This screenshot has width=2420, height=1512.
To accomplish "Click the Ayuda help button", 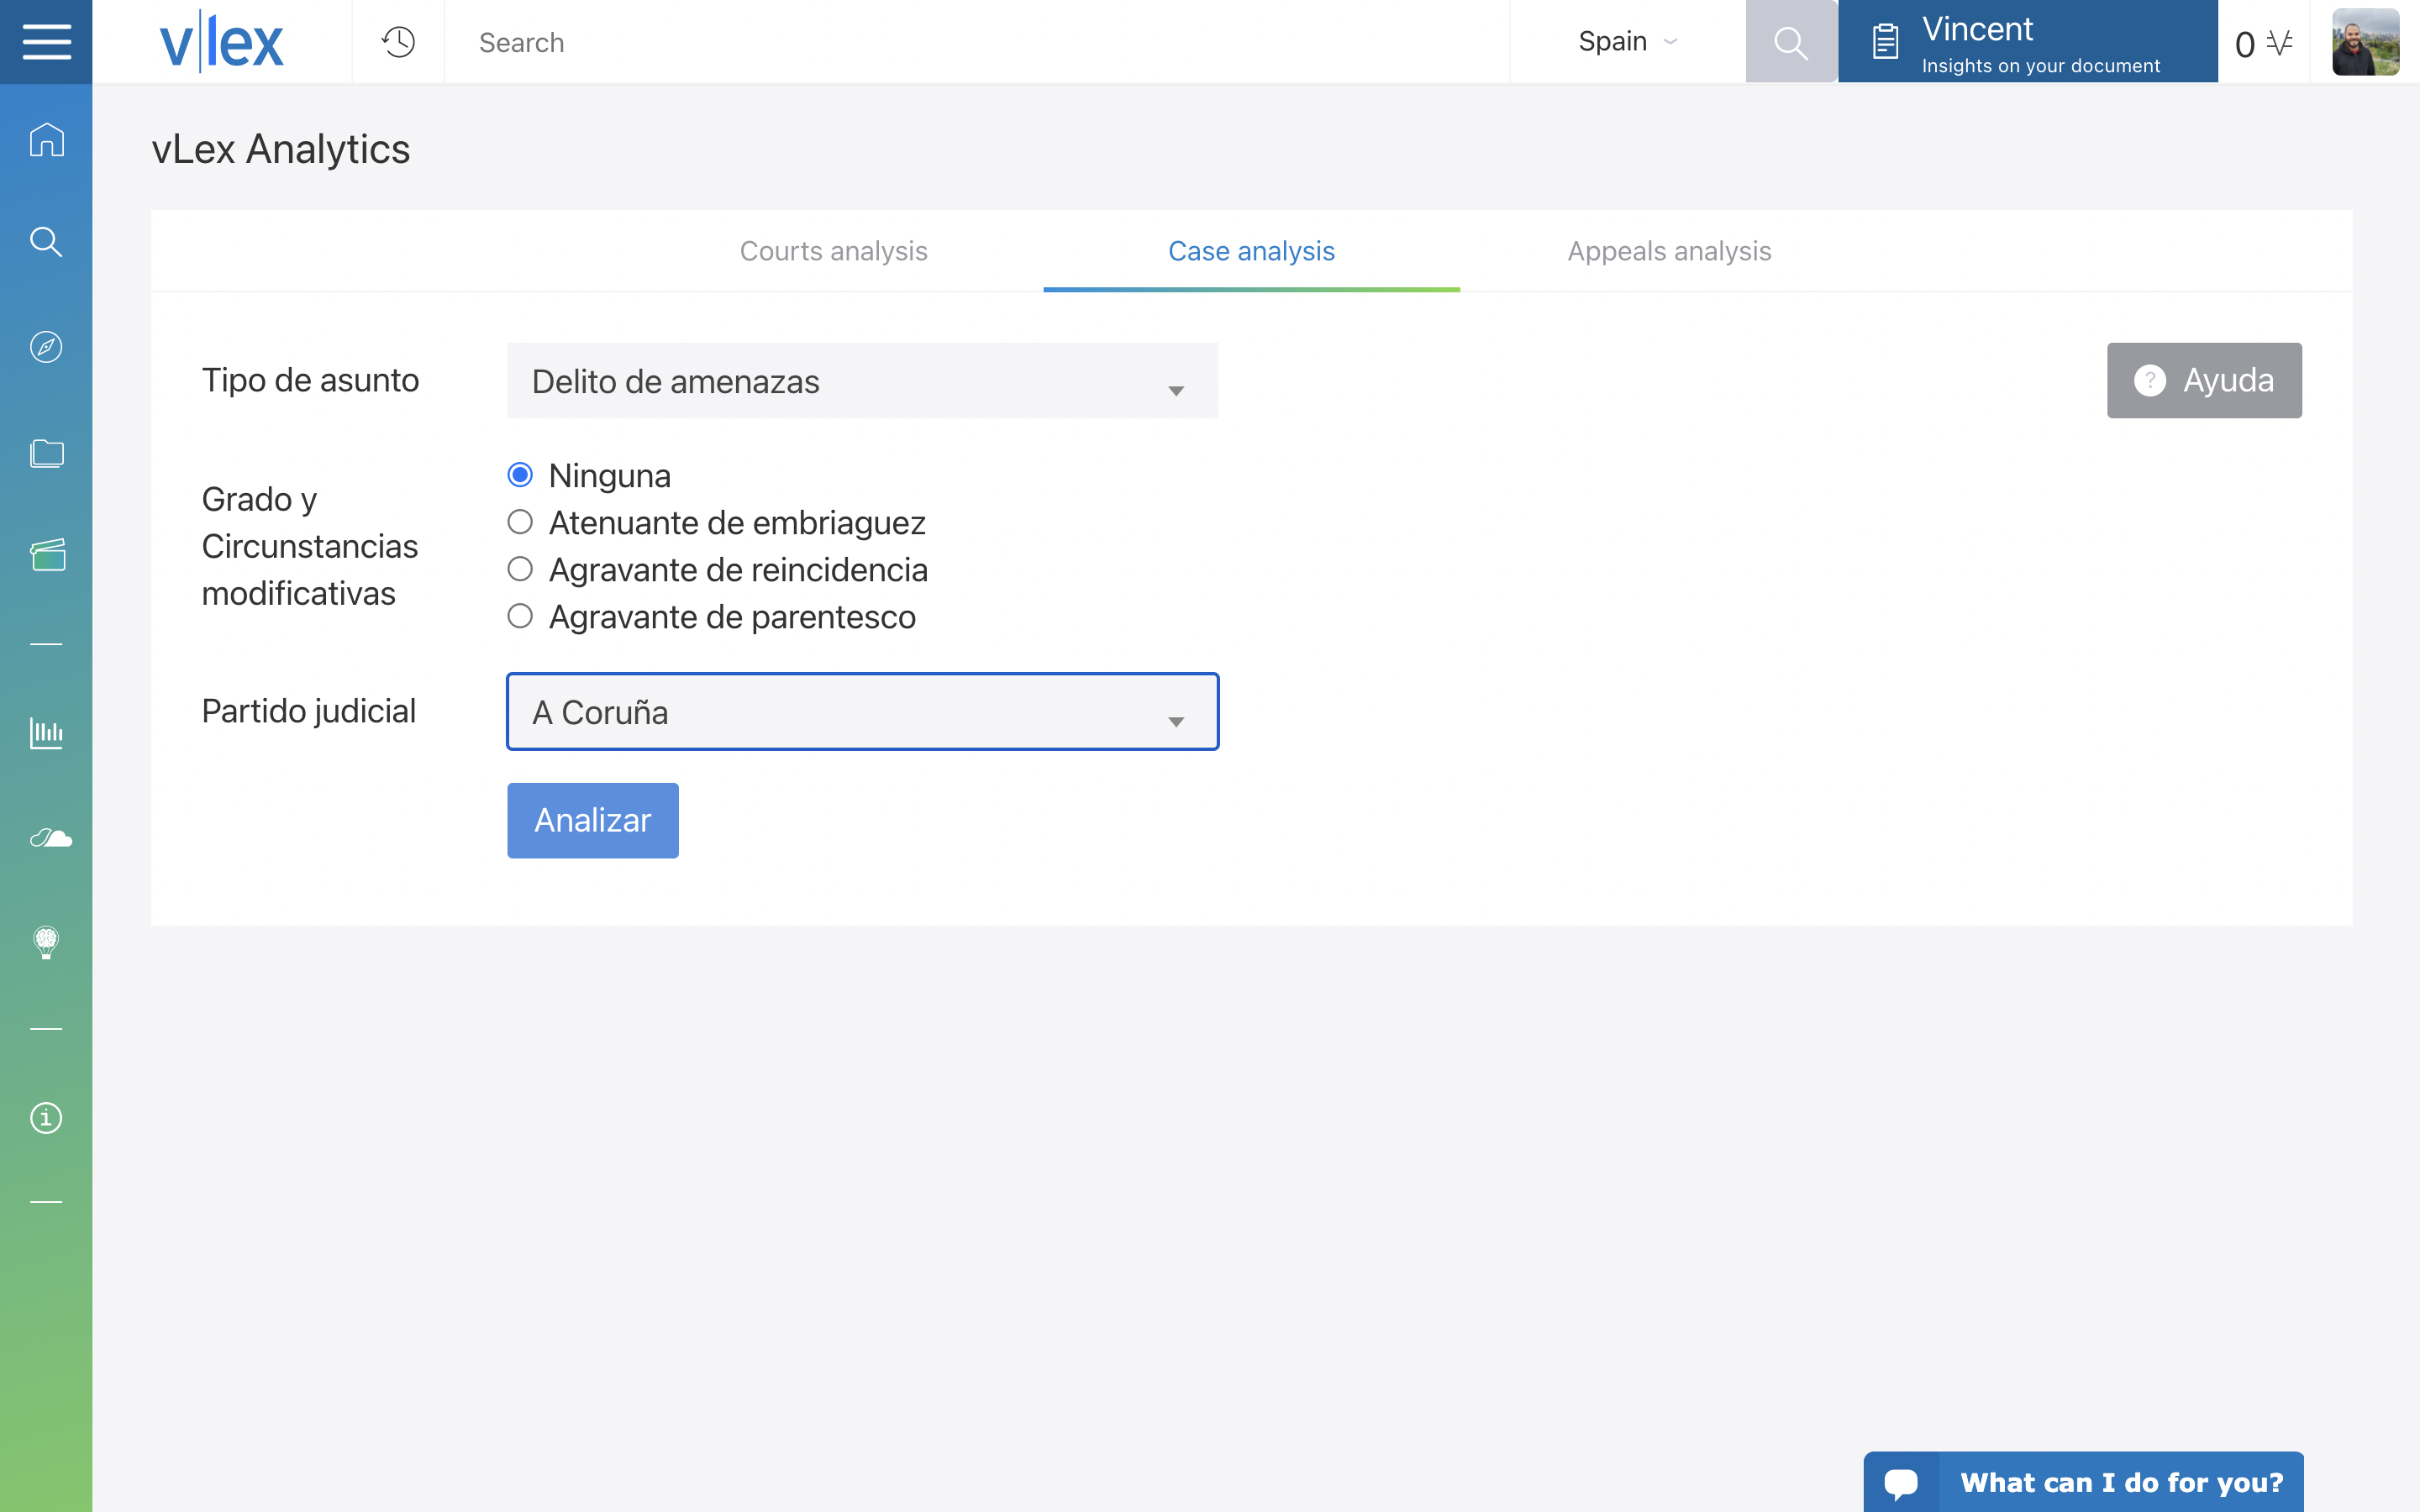I will 2203,380.
